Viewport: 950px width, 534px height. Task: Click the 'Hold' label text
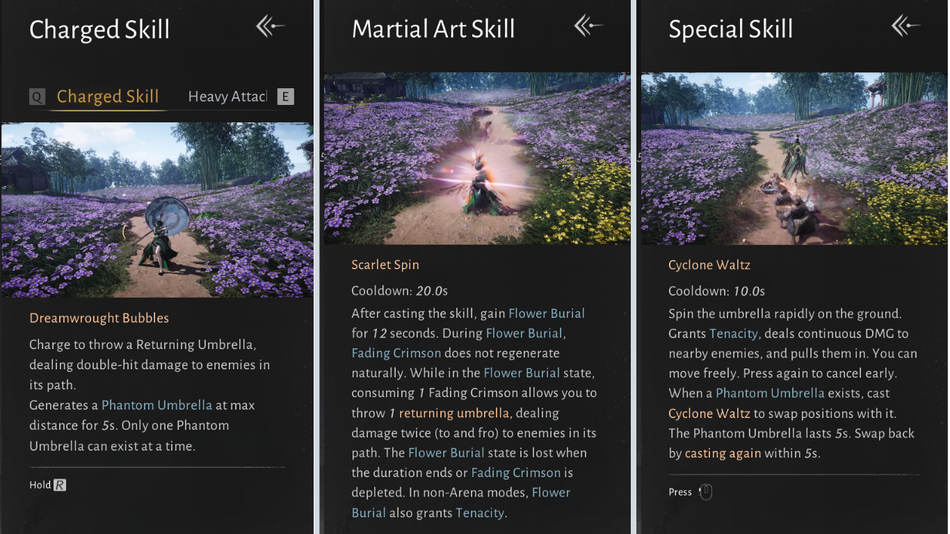point(40,485)
